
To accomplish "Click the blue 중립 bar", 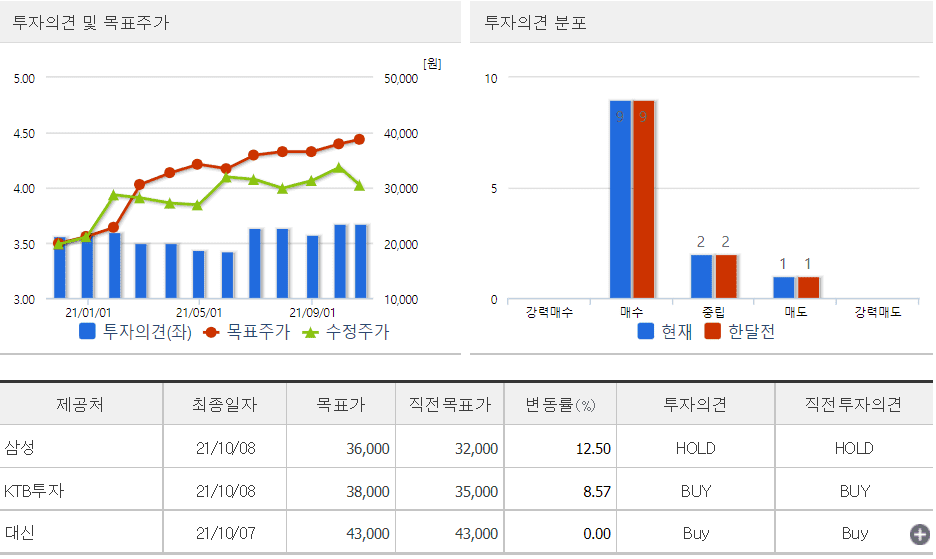I will (x=701, y=277).
